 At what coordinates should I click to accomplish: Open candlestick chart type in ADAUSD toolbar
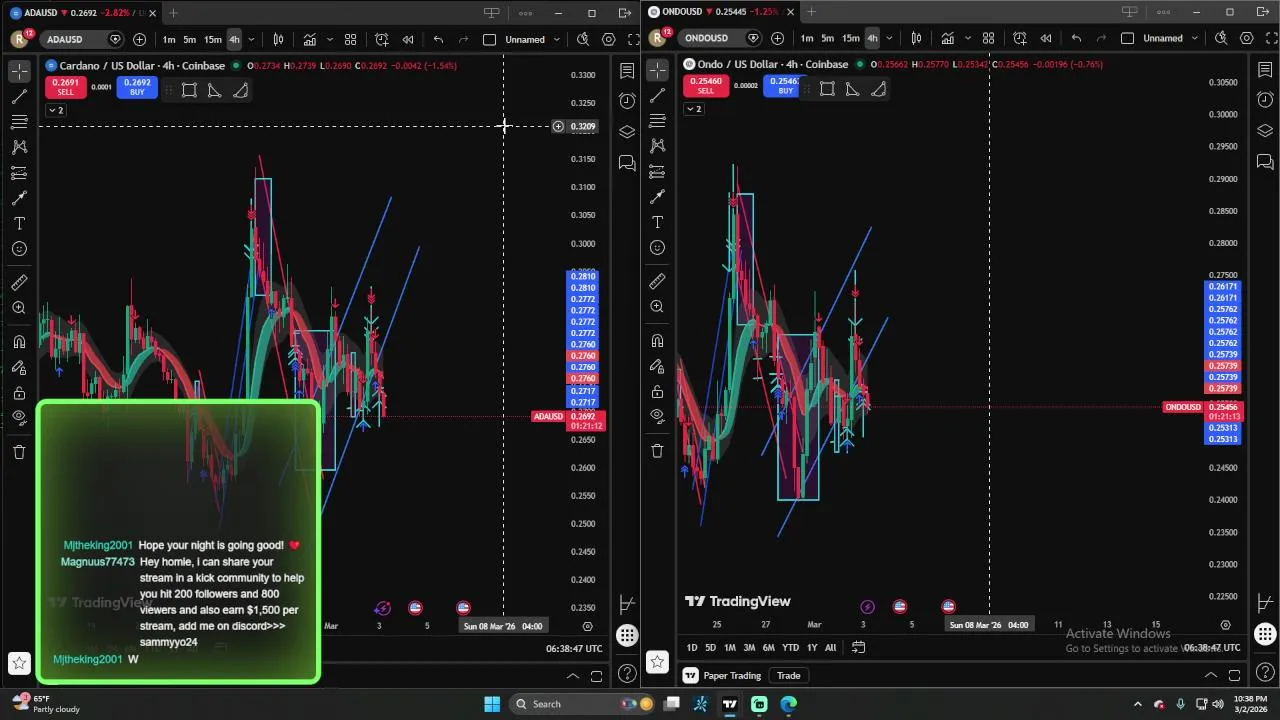point(278,39)
